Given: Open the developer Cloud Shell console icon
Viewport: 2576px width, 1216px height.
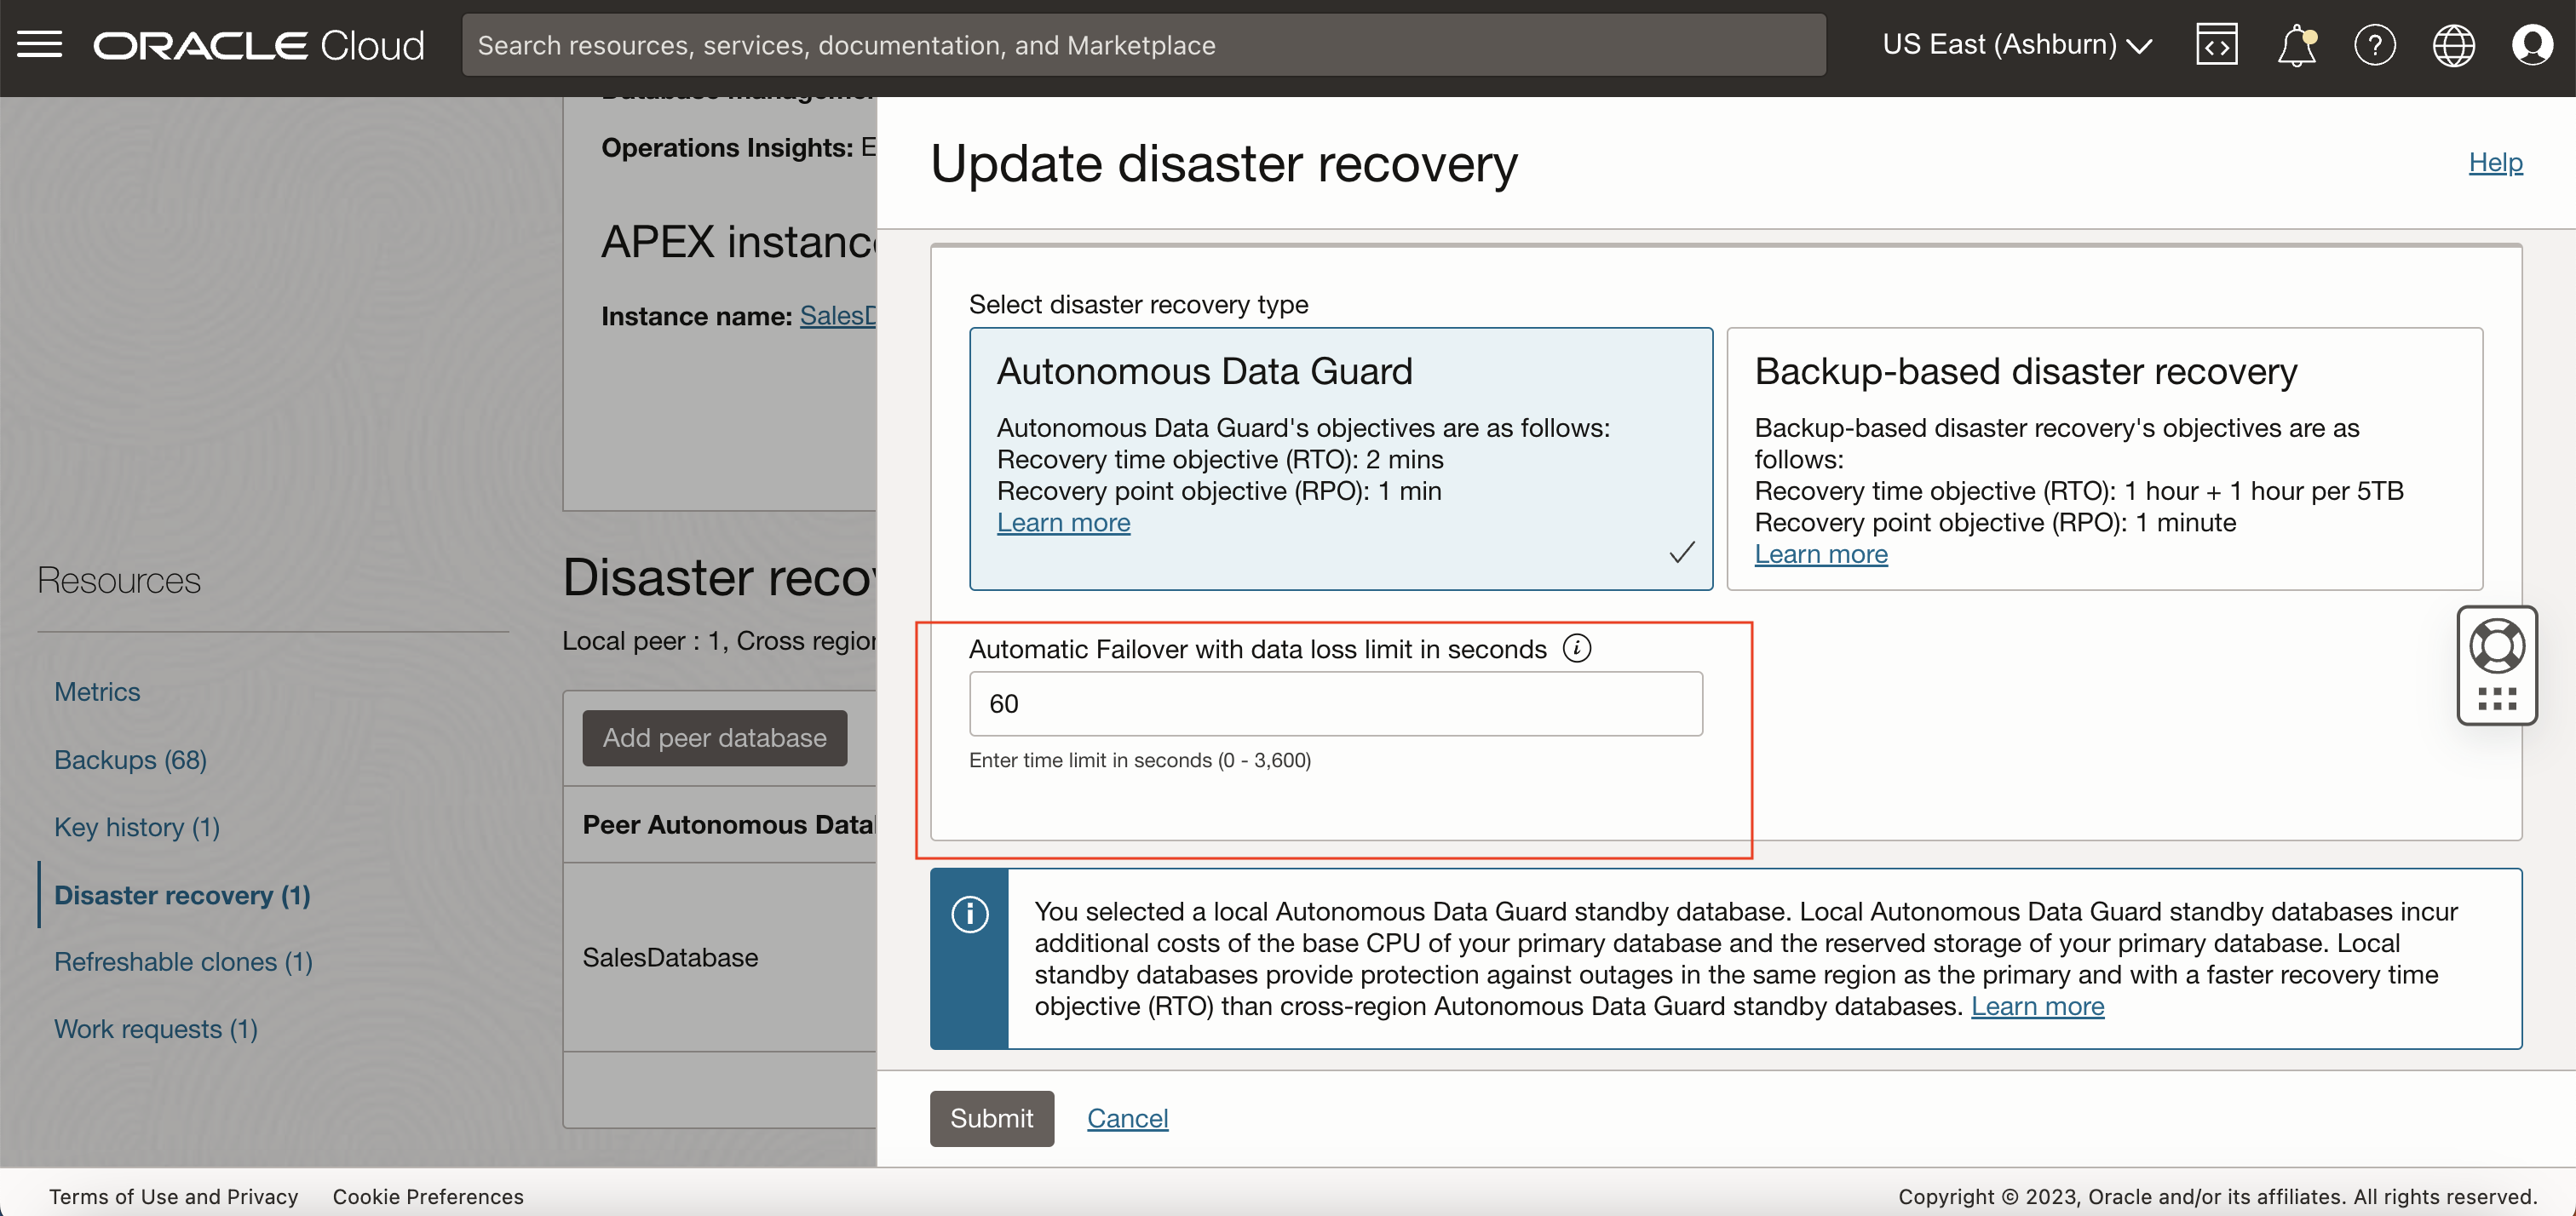Looking at the screenshot, I should click(x=2216, y=44).
